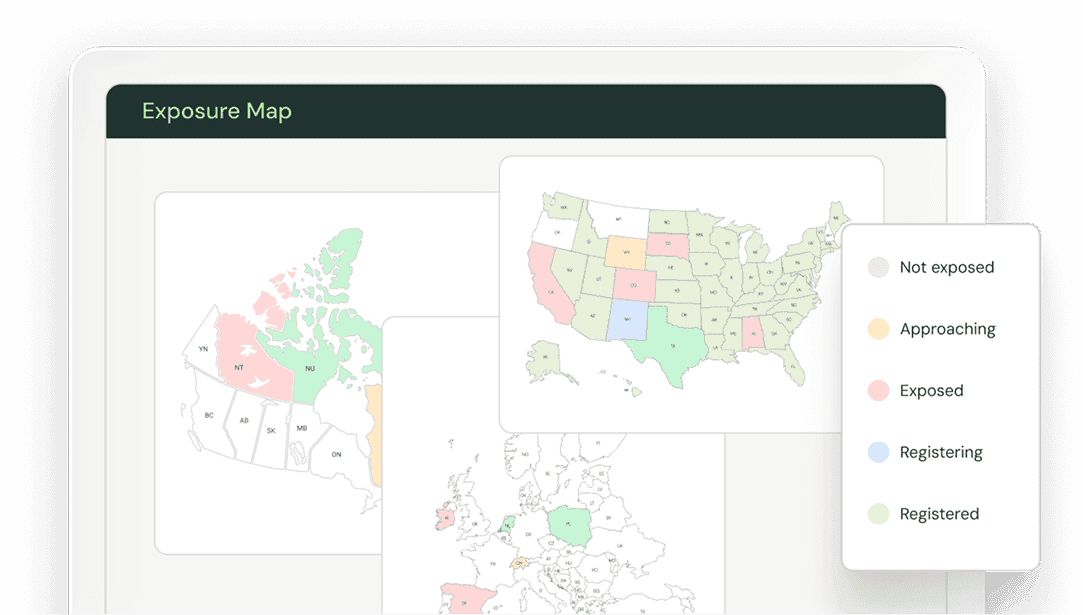
Task: Select Norway on Europe map
Action: coord(526,455)
